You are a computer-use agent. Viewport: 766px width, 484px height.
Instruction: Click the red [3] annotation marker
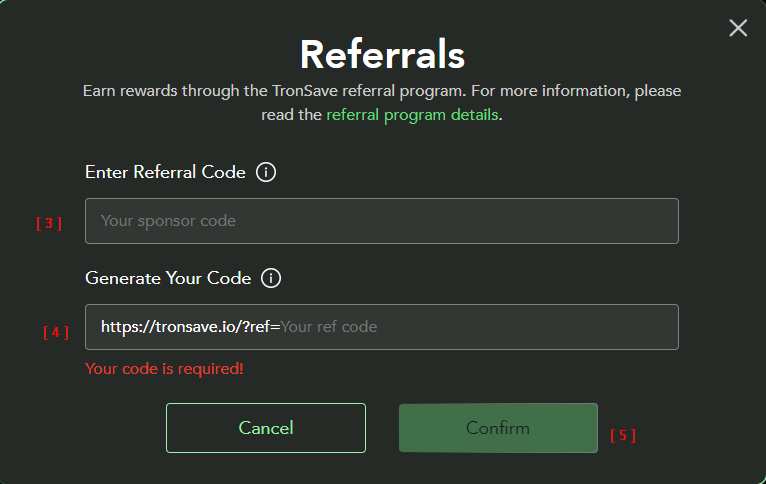click(x=49, y=224)
